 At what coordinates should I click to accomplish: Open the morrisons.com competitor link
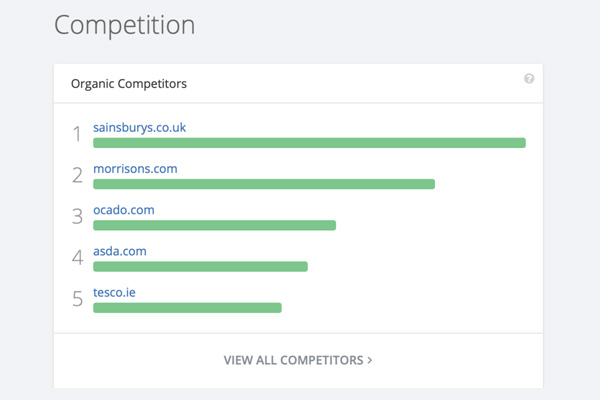[135, 169]
